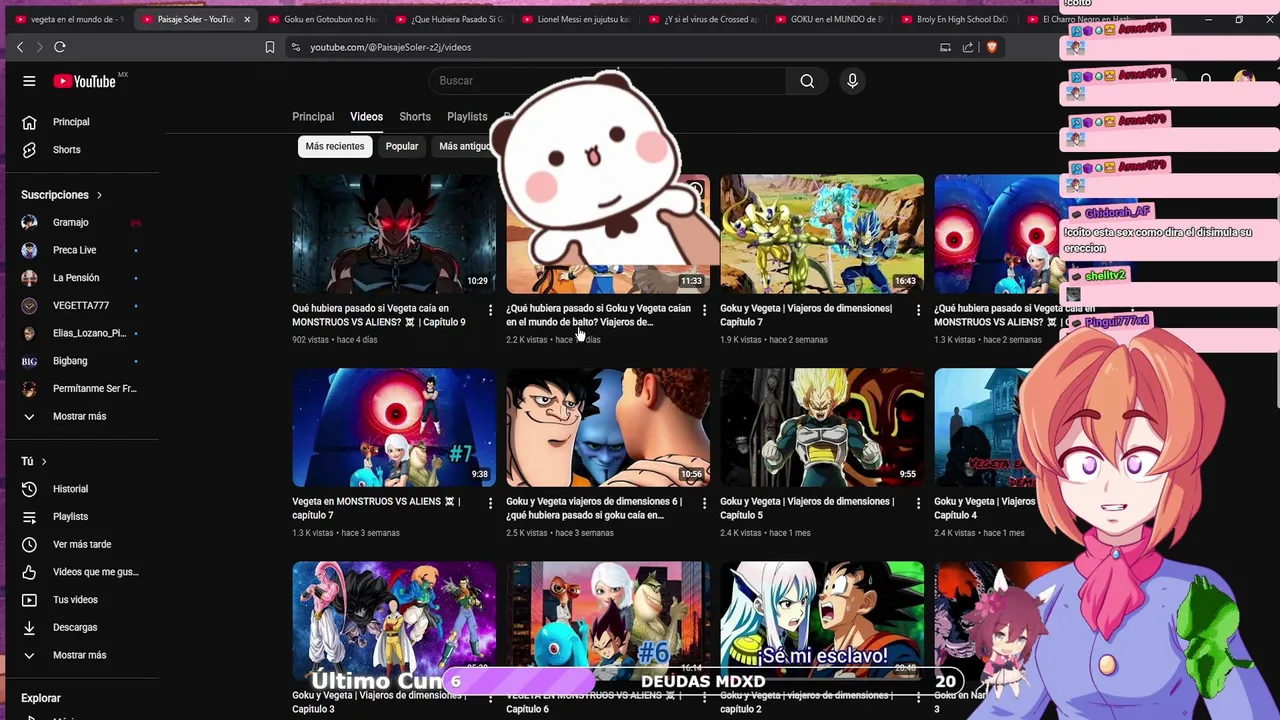Switch to Principal channel tab
This screenshot has width=1280, height=720.
coord(313,117)
